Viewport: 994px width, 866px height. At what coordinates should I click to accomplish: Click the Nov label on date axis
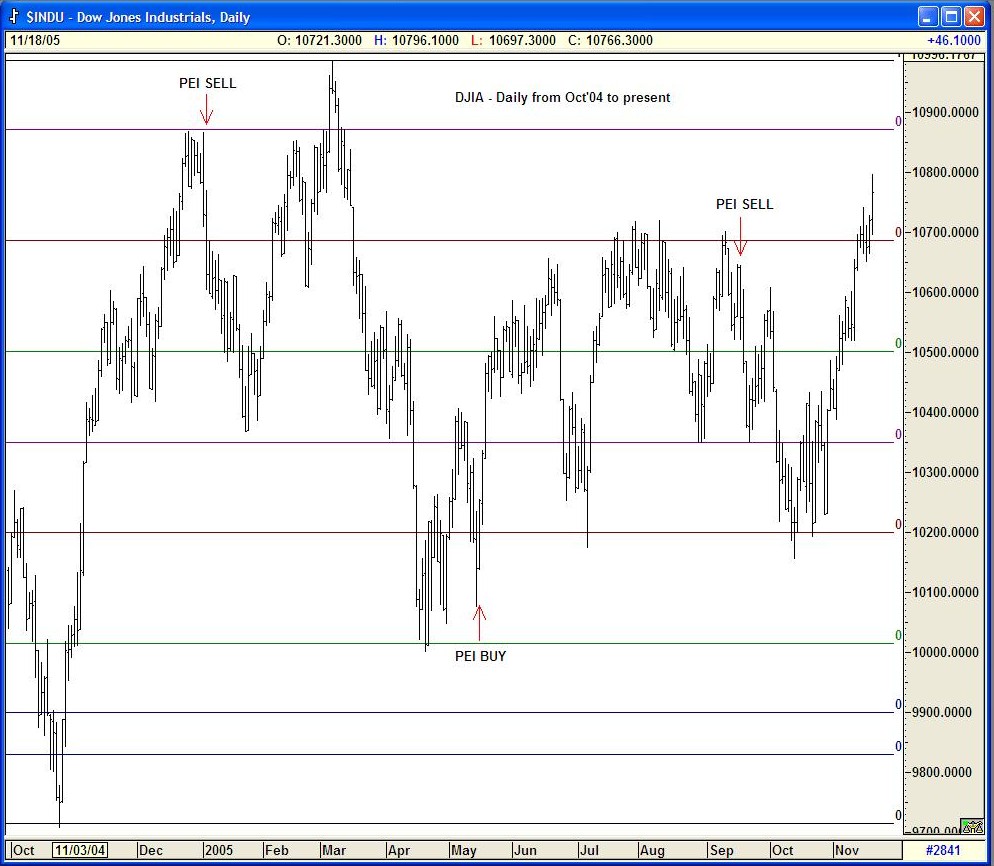point(847,850)
